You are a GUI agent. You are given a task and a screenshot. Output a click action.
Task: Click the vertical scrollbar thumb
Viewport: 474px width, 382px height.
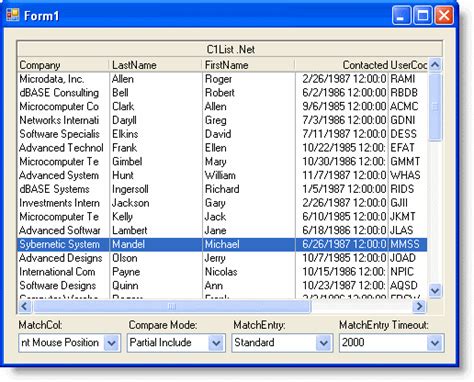[x=435, y=107]
